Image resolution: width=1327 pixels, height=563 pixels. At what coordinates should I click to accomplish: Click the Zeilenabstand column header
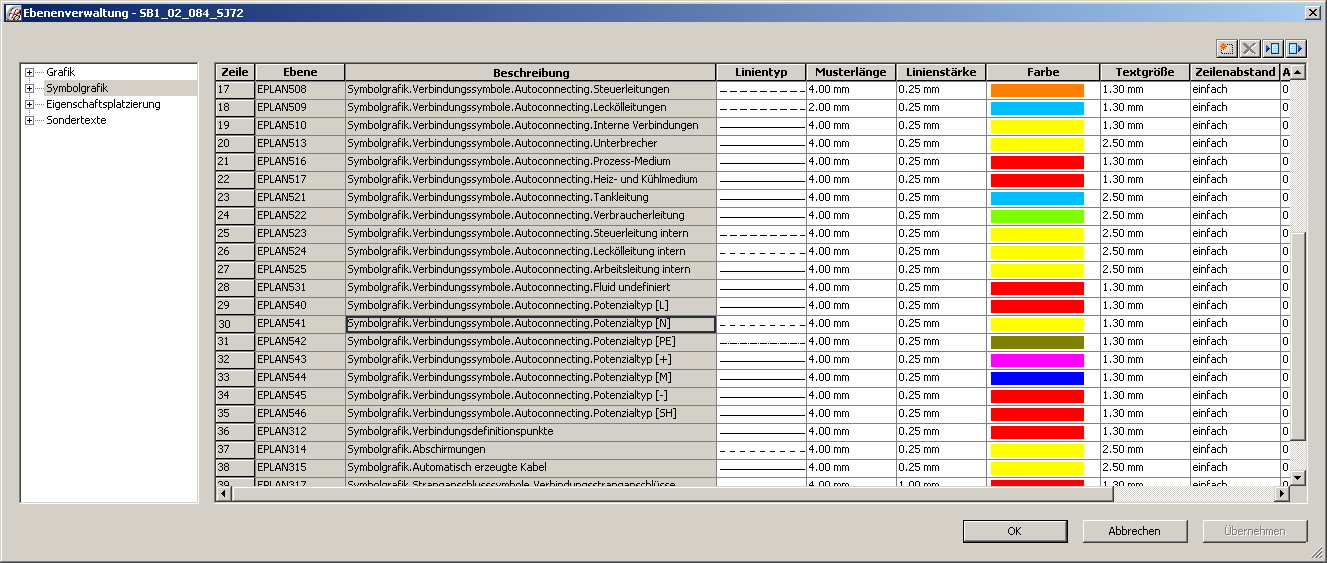pos(1235,72)
